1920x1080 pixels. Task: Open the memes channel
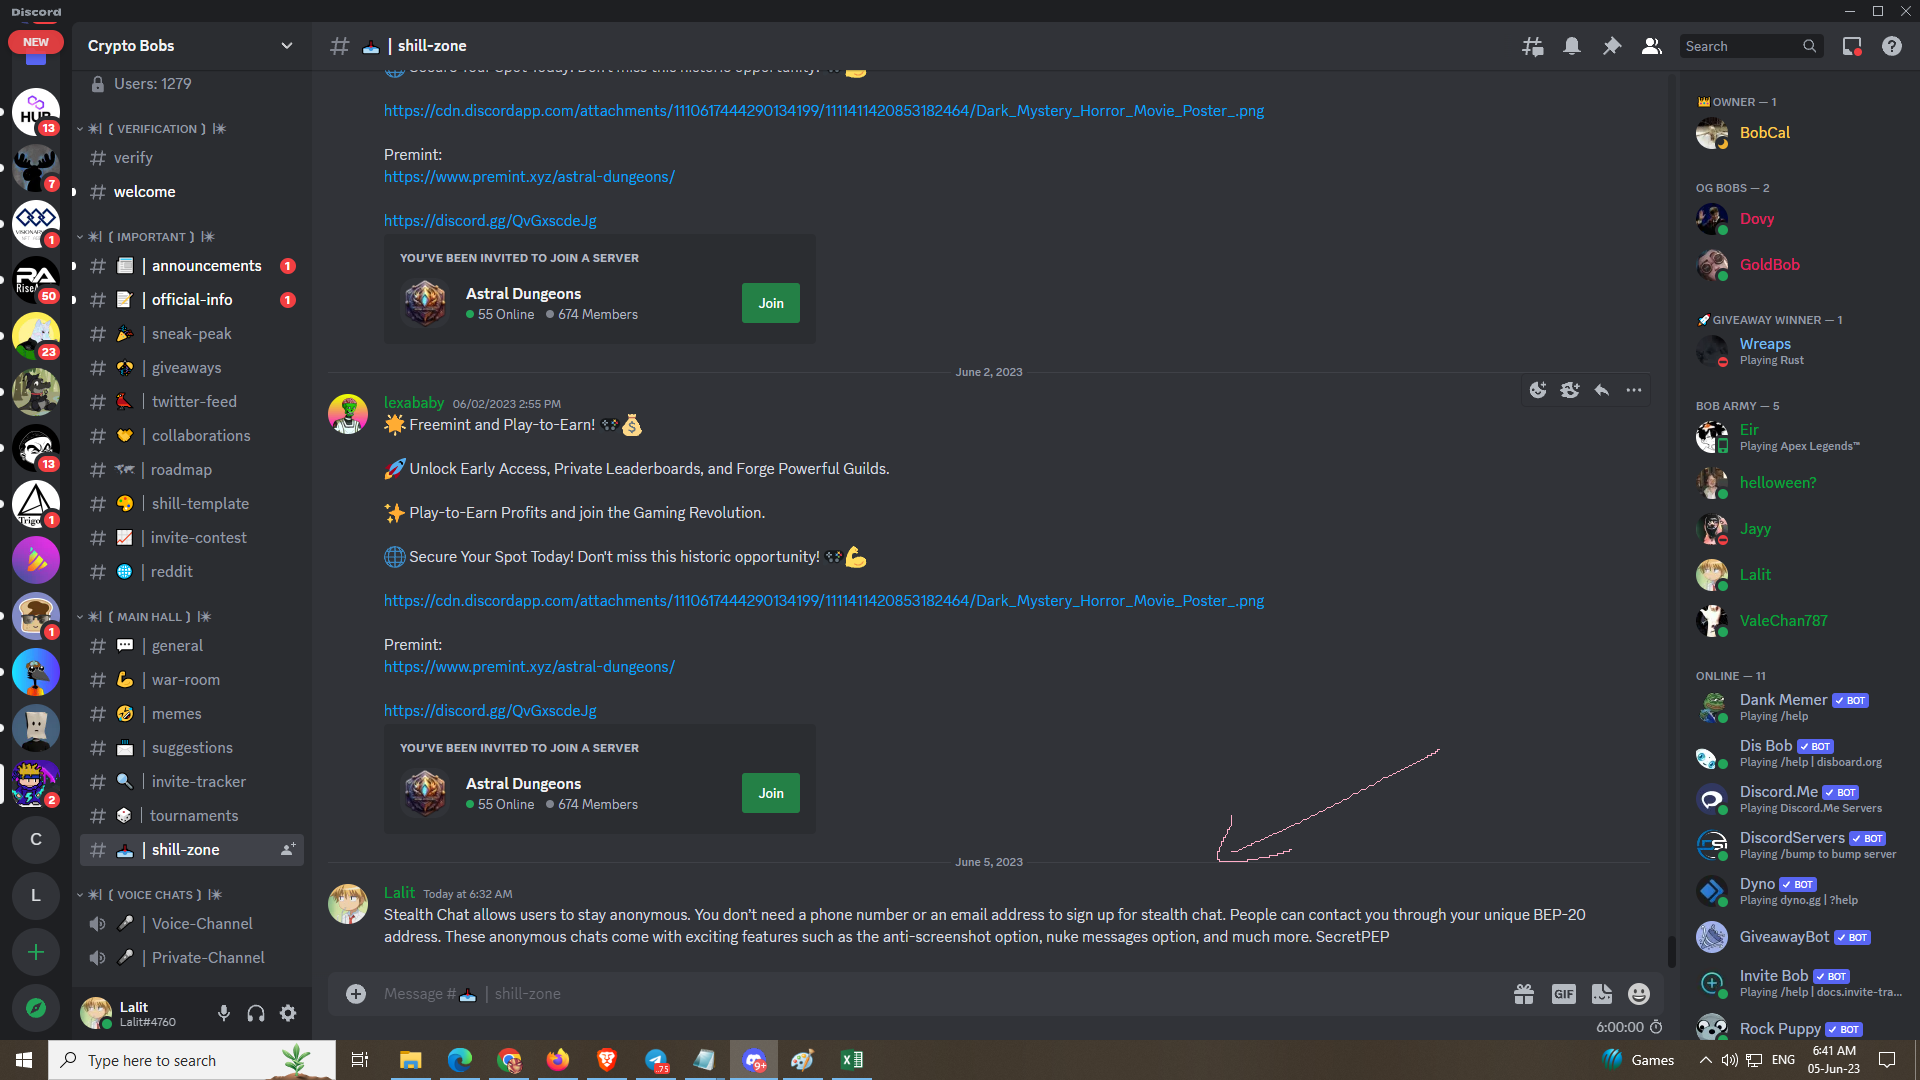click(192, 714)
